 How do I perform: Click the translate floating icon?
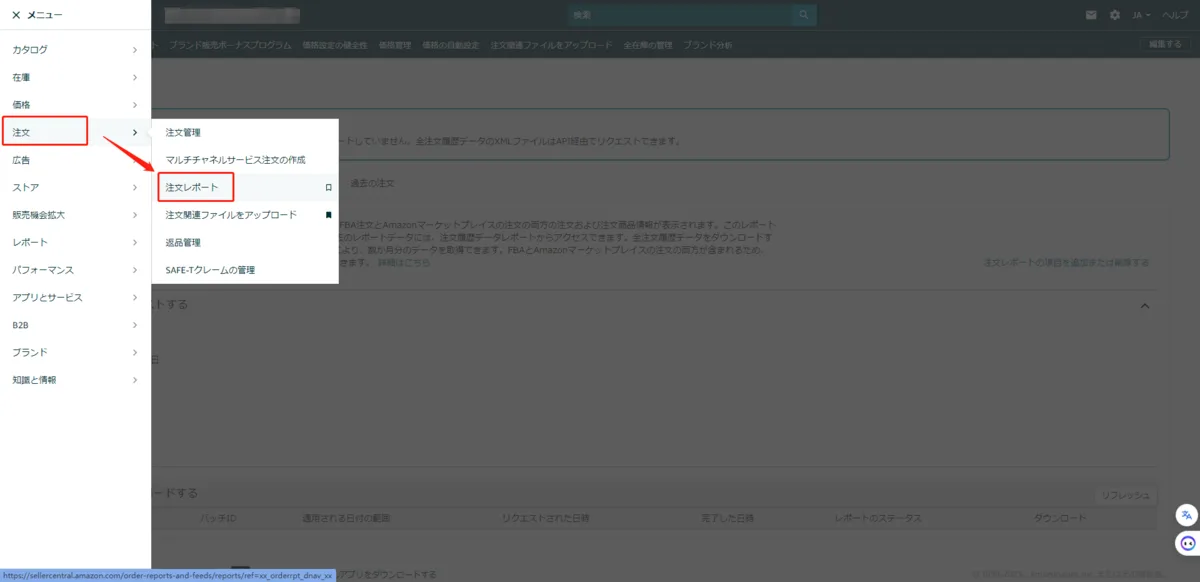pyautogui.click(x=1187, y=514)
